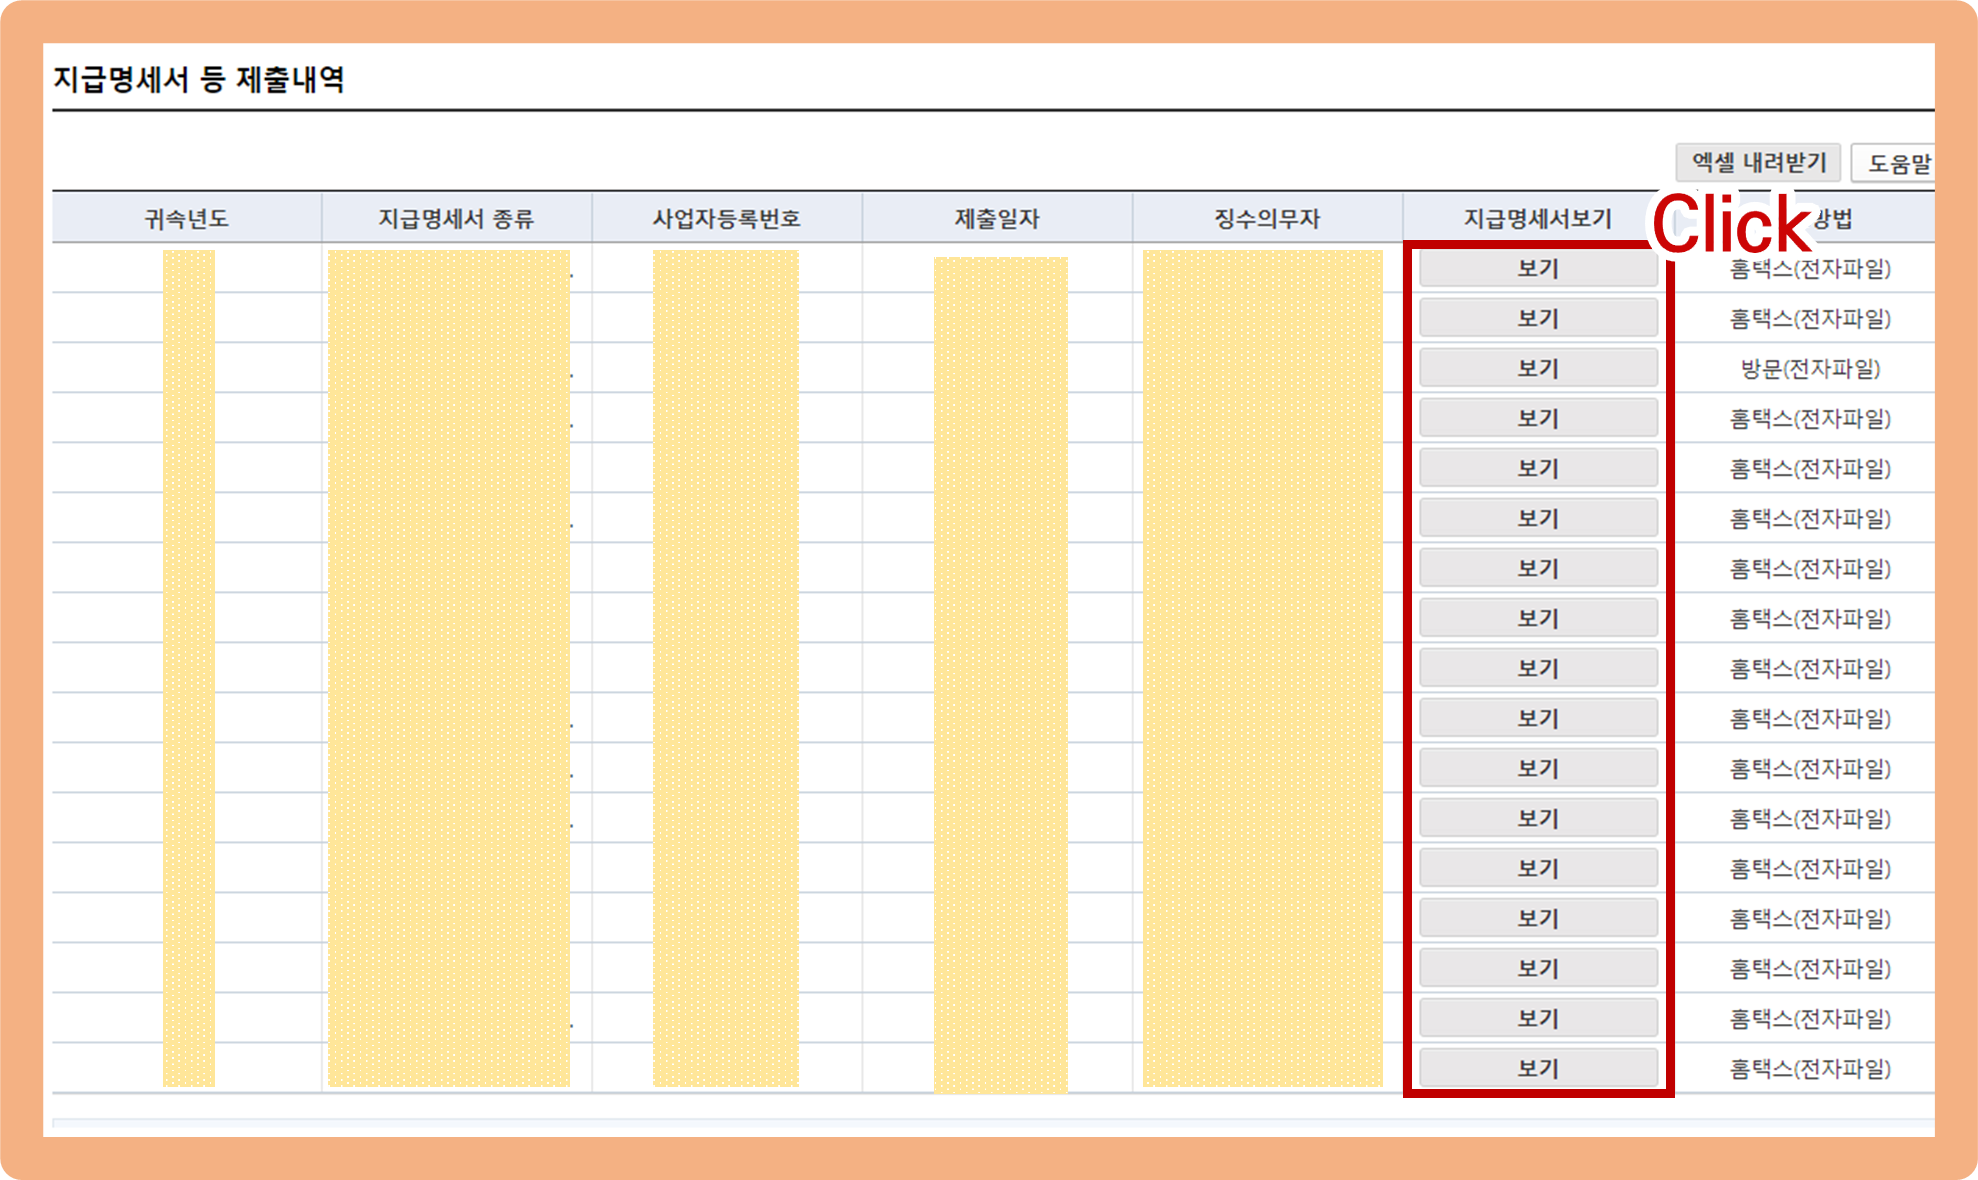This screenshot has height=1180, width=1978.
Task: Click the 제출일자 column header
Action: (997, 218)
